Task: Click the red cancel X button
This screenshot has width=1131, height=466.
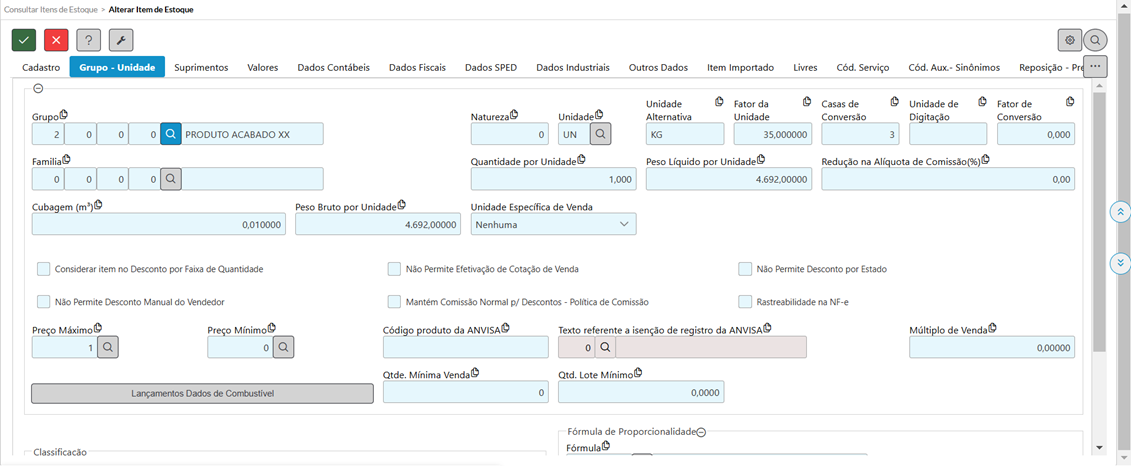Action: (56, 40)
